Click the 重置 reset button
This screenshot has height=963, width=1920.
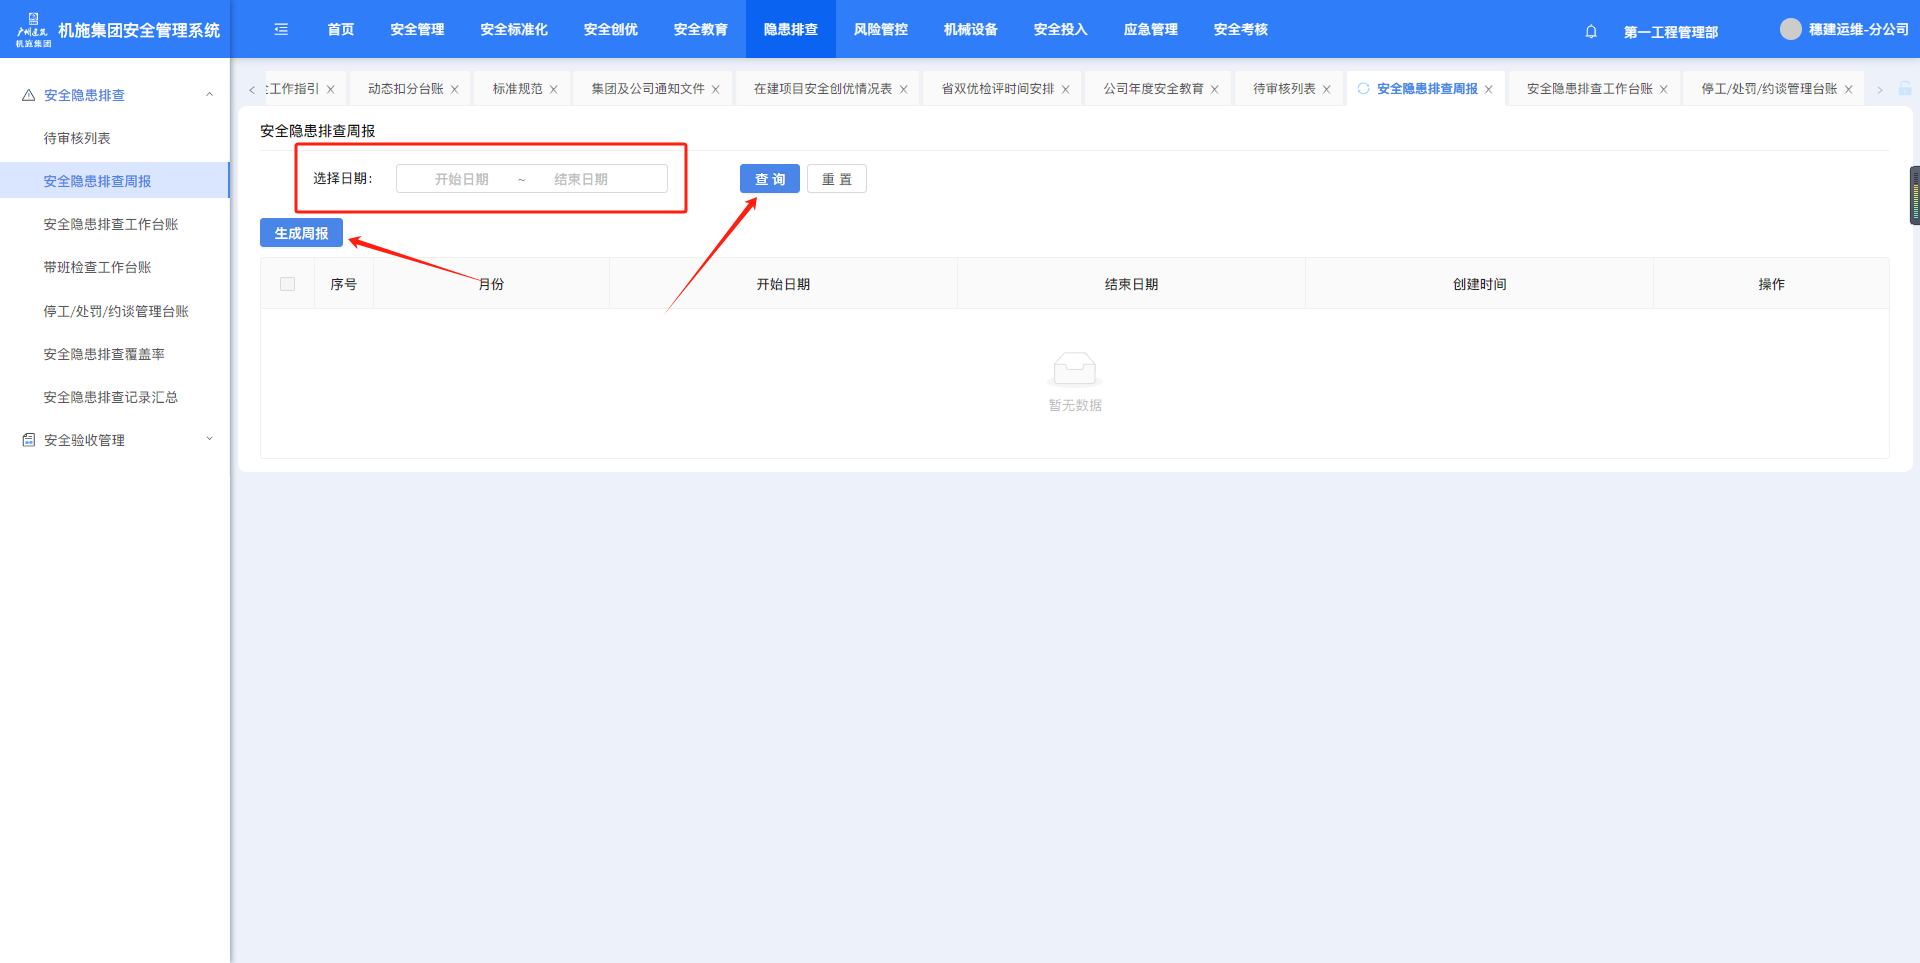point(836,179)
